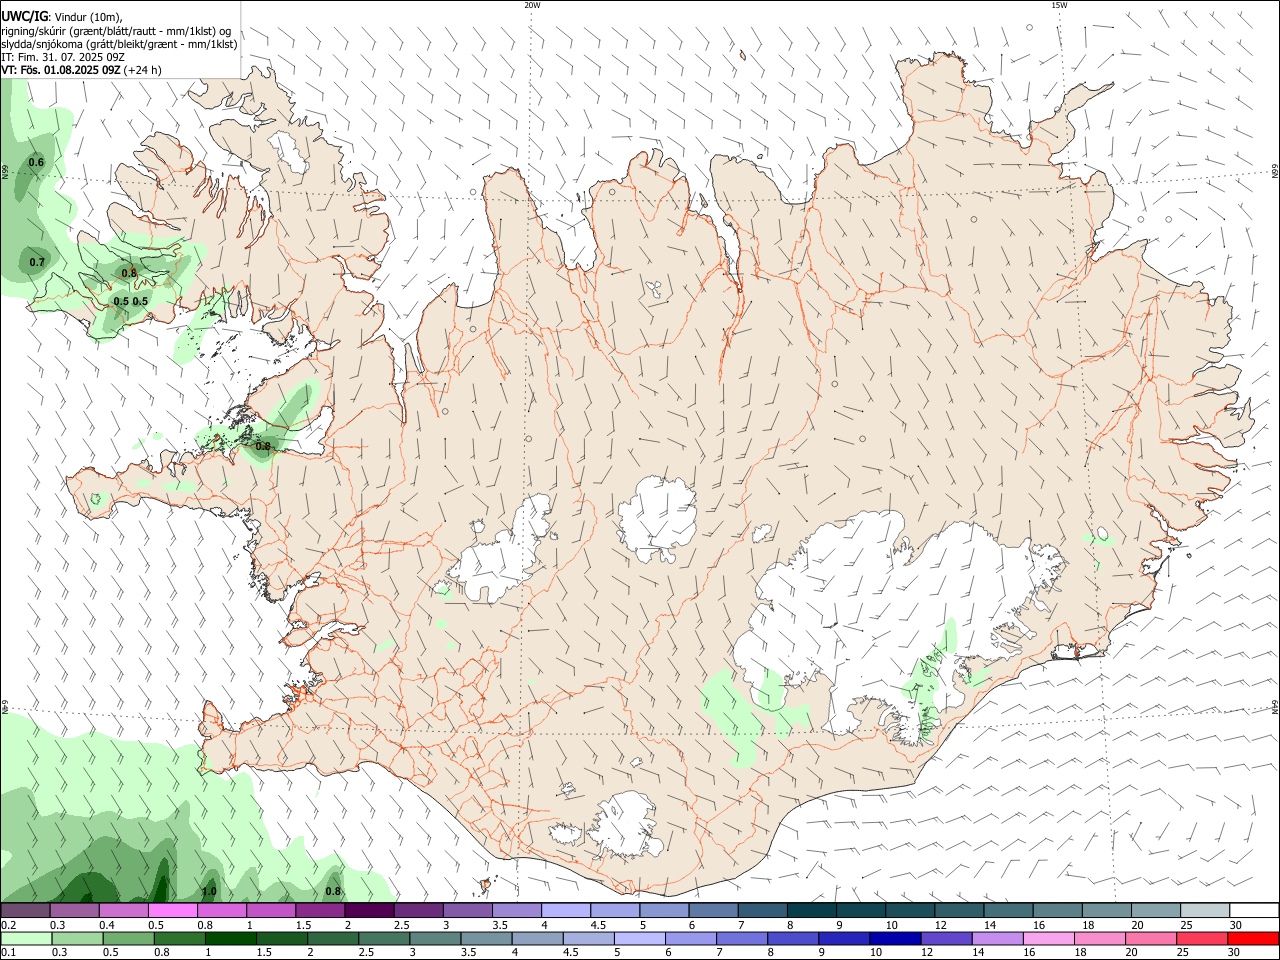Pick the darkest purple 2 snow legend swatch
This screenshot has height=960, width=1280.
[x=369, y=911]
